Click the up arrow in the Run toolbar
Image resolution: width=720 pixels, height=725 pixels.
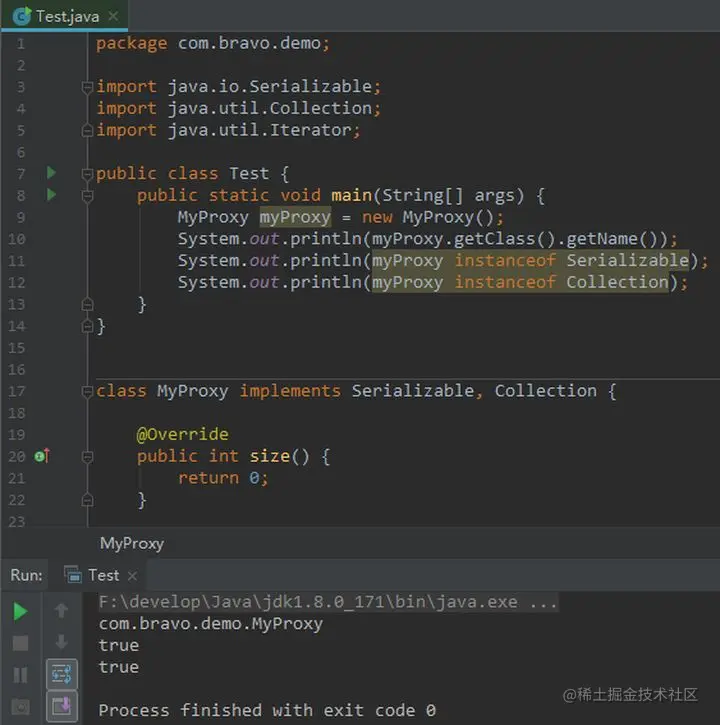pos(62,611)
